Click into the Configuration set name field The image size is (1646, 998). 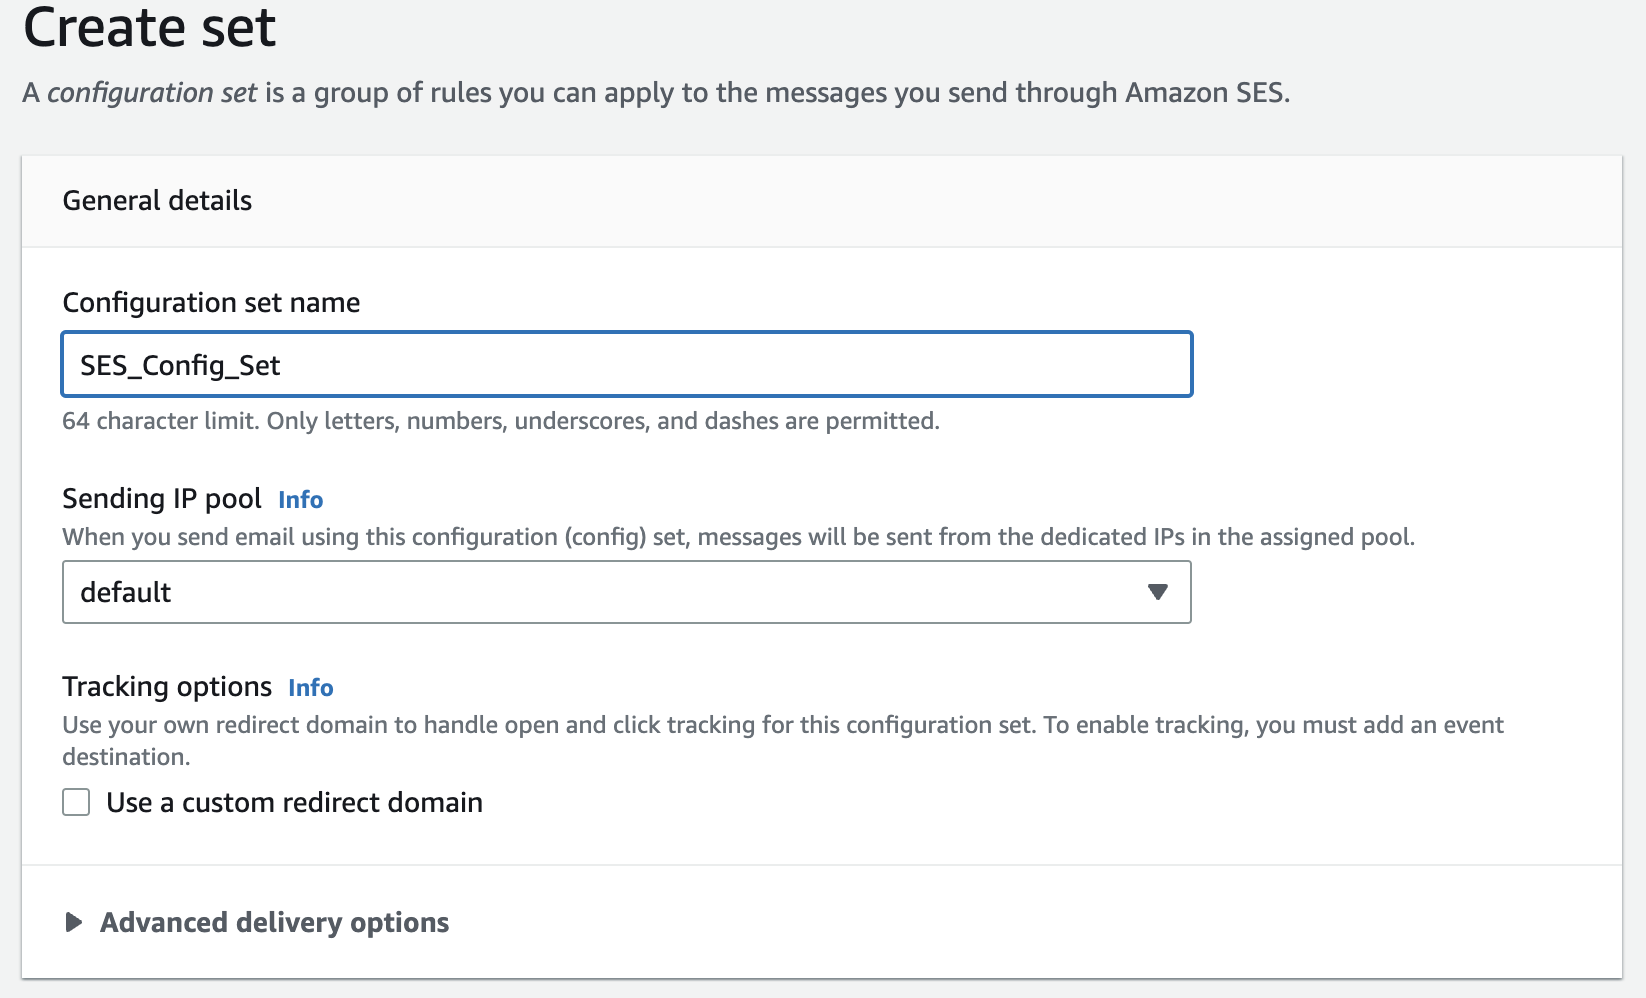click(x=626, y=364)
